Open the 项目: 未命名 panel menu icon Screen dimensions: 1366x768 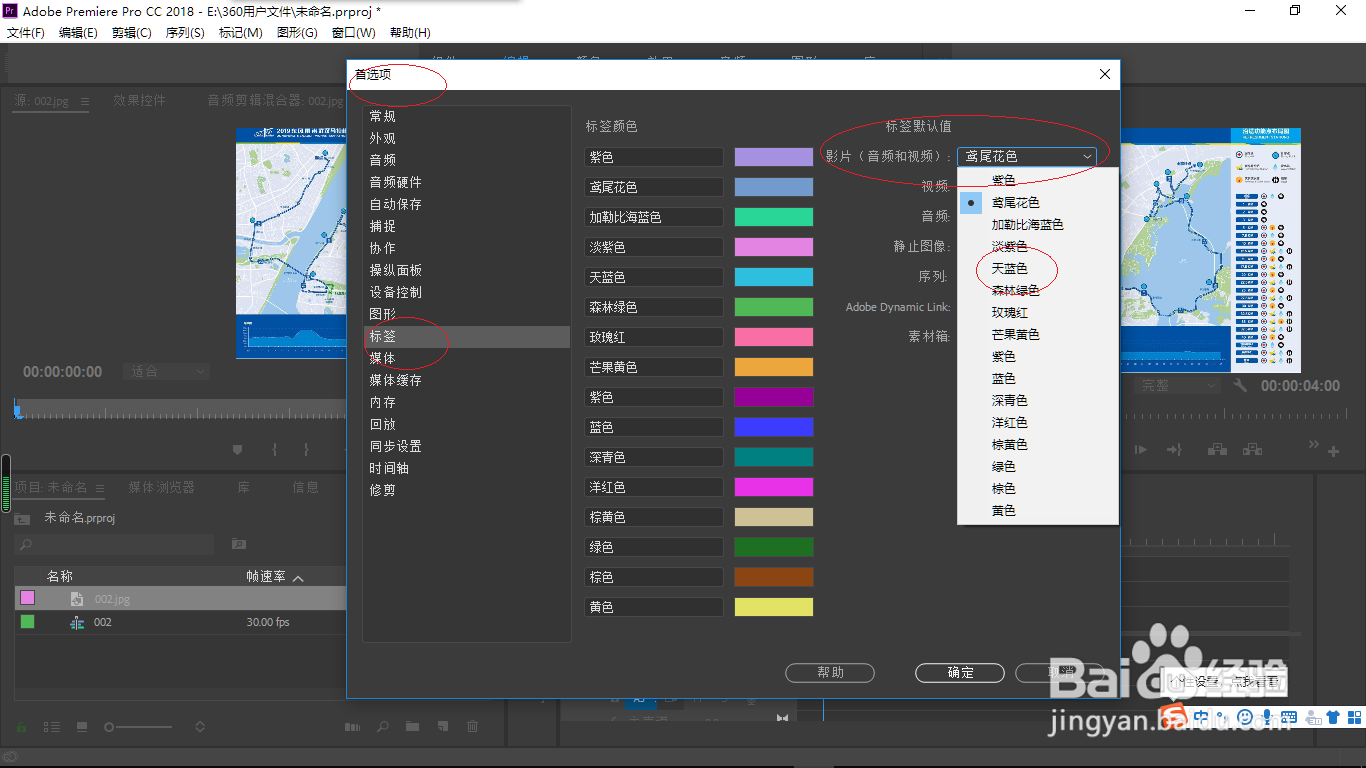[100, 488]
